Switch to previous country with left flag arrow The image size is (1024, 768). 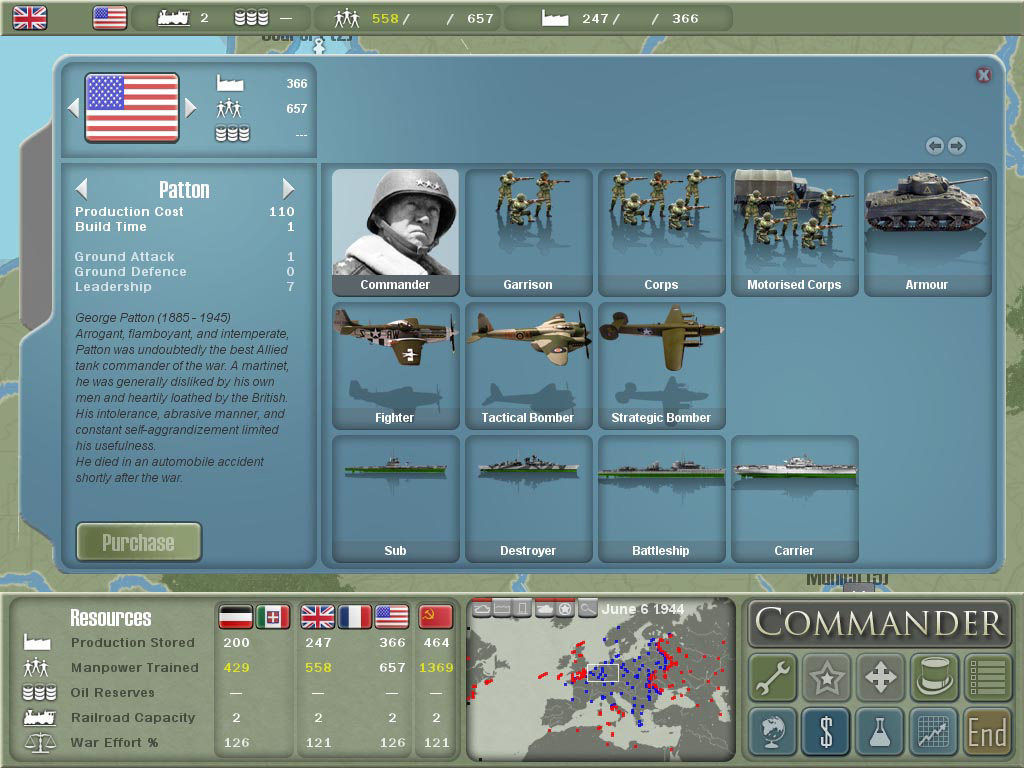click(73, 108)
